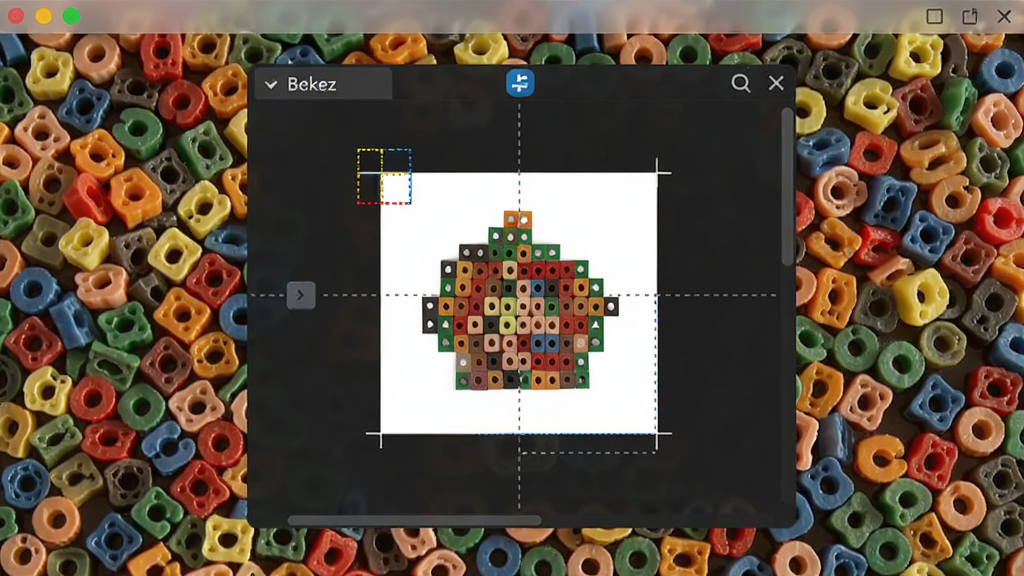
Task: Click the horizontal scrollbar at panel bottom
Action: [415, 520]
